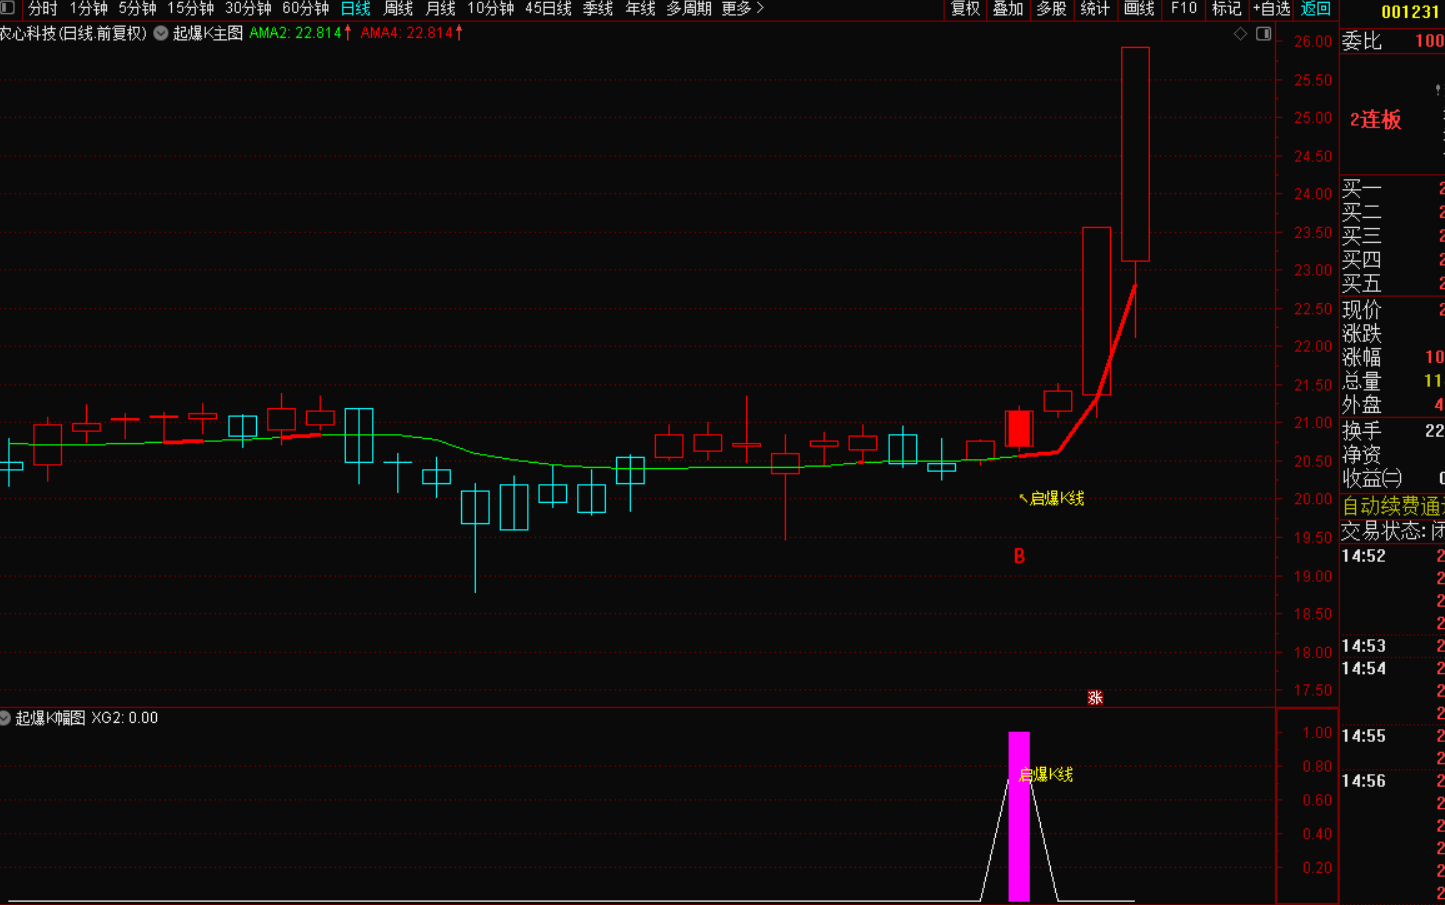
Task: Select the 60分钟 period tab
Action: 305,9
